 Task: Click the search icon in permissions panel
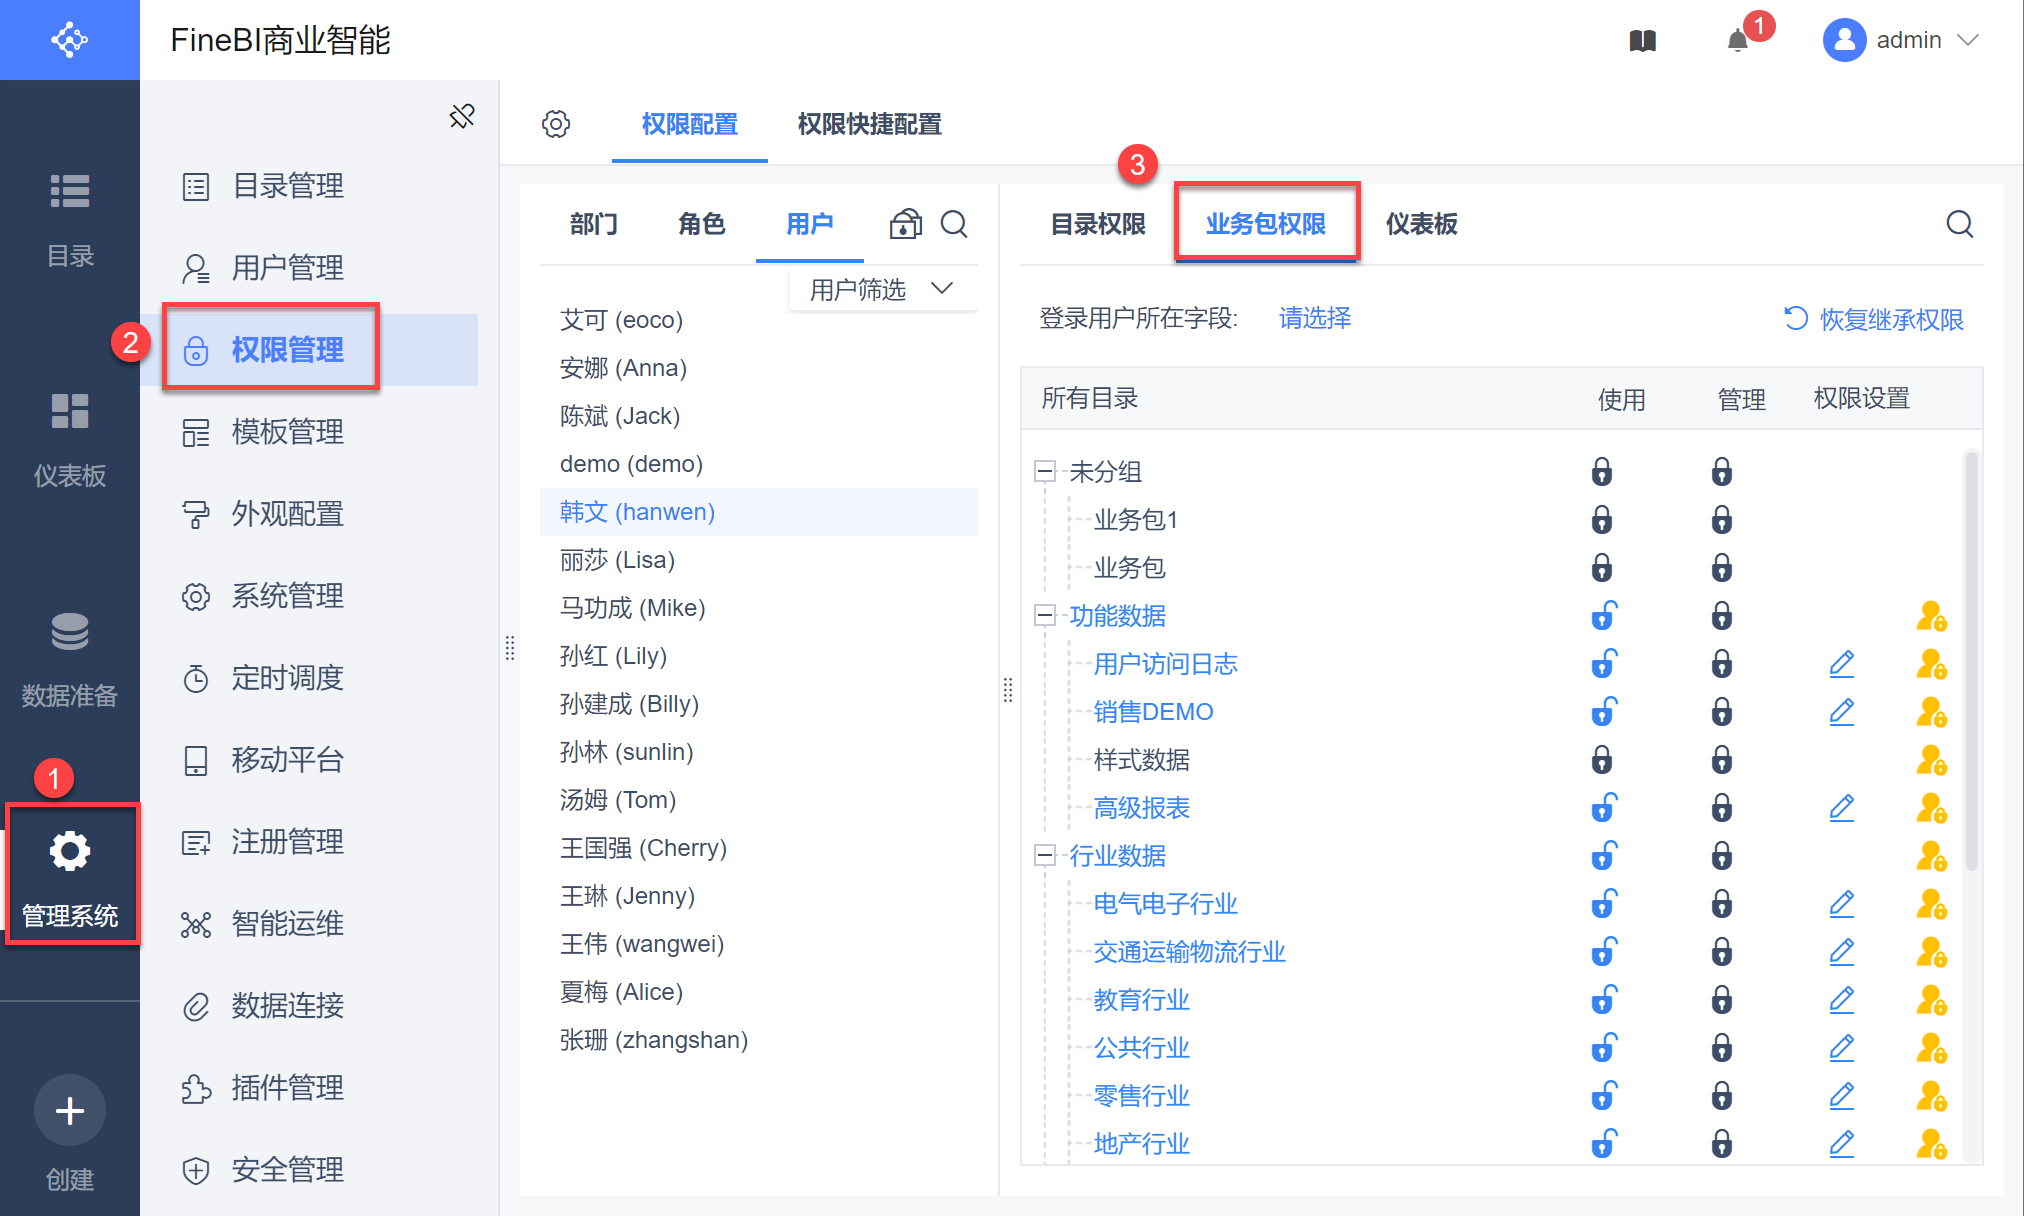1960,224
